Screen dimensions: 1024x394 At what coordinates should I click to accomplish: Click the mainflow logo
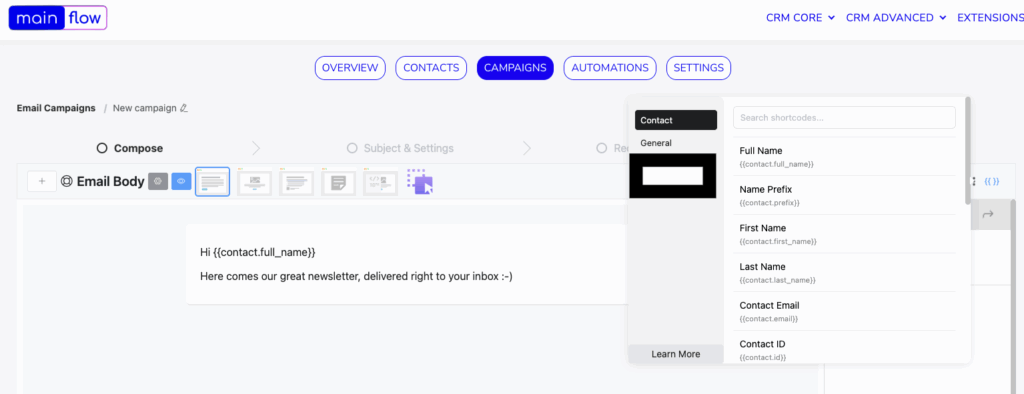57,18
